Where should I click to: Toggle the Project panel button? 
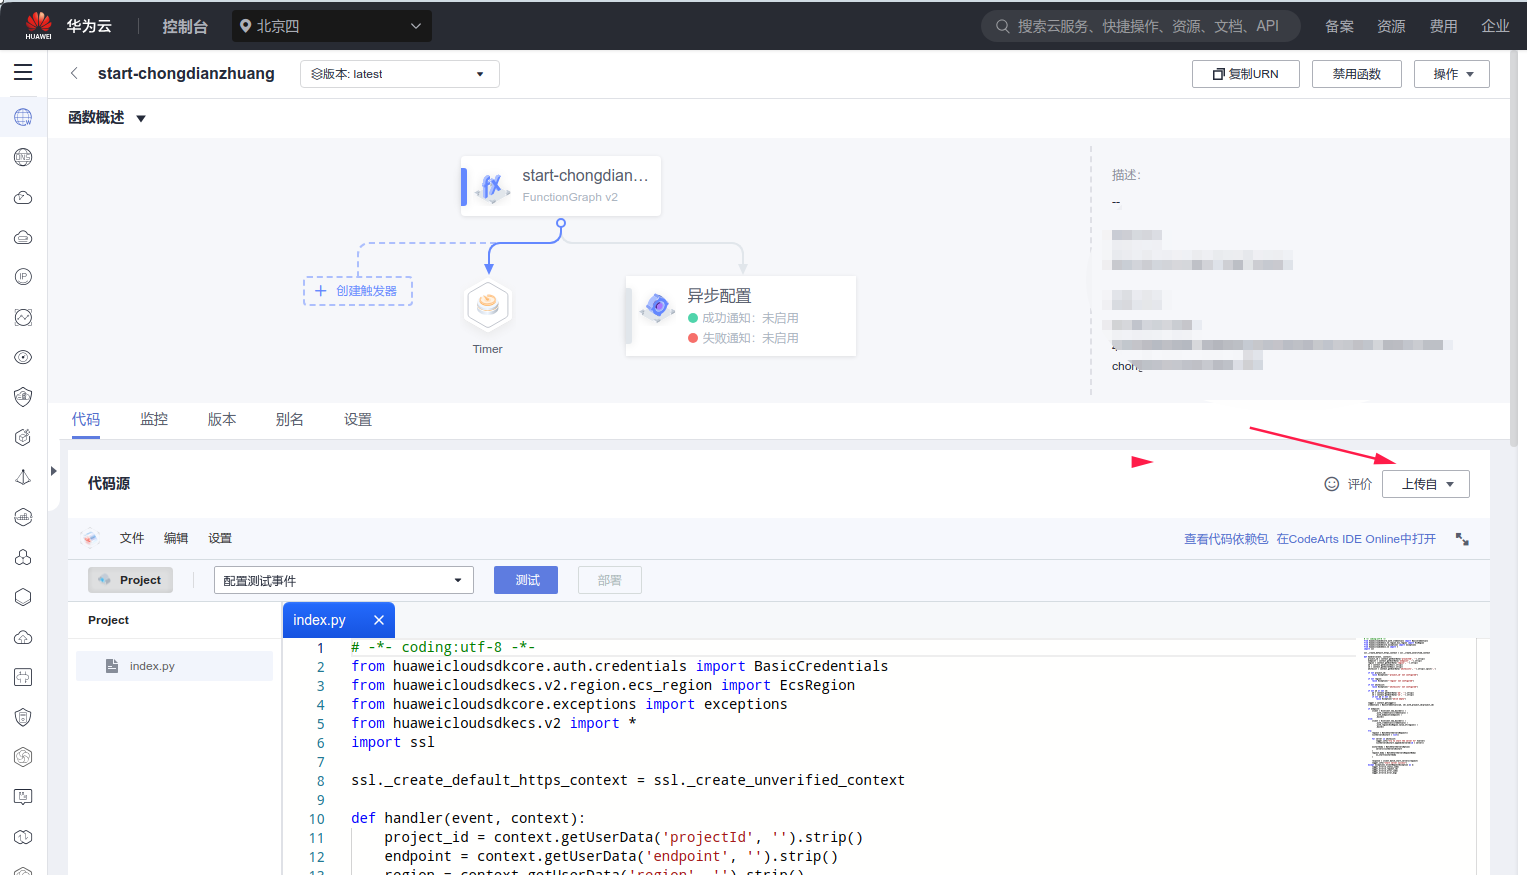130,580
